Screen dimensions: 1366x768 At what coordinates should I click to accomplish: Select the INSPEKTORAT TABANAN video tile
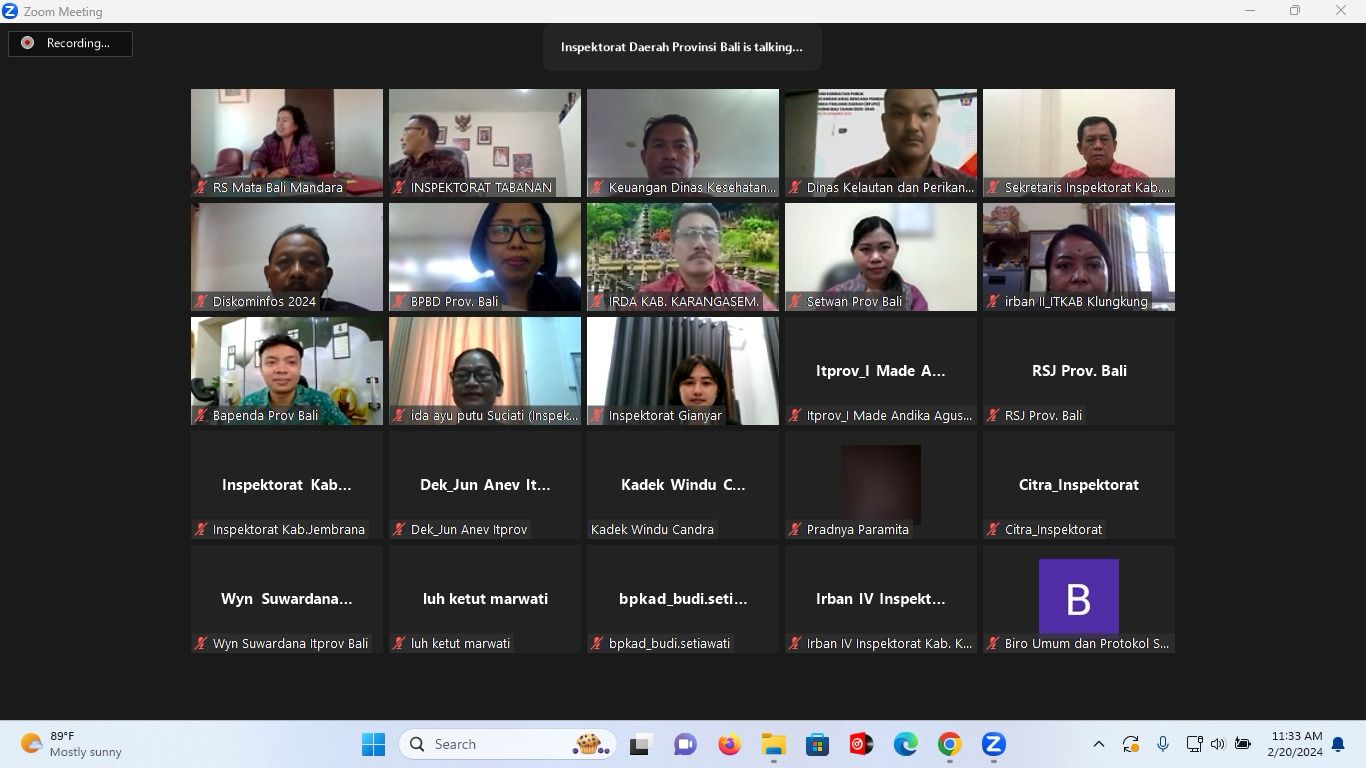[485, 142]
